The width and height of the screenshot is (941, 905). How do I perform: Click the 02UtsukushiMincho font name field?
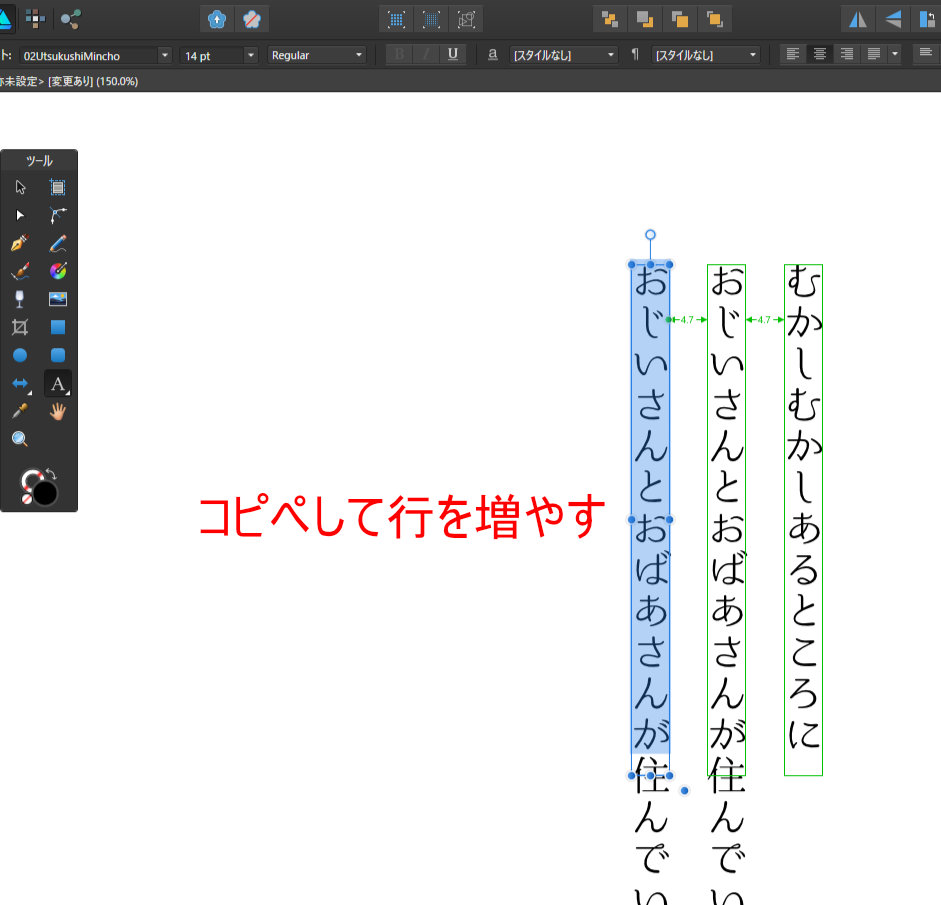tap(89, 56)
